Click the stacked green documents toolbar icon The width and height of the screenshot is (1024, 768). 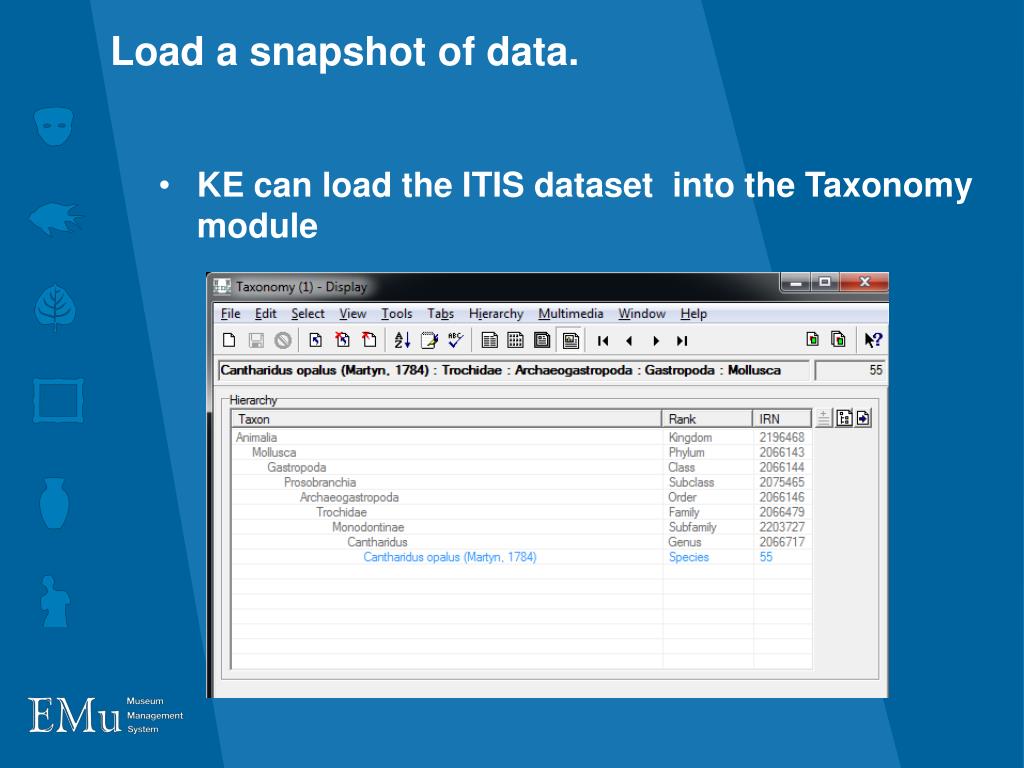tap(838, 340)
